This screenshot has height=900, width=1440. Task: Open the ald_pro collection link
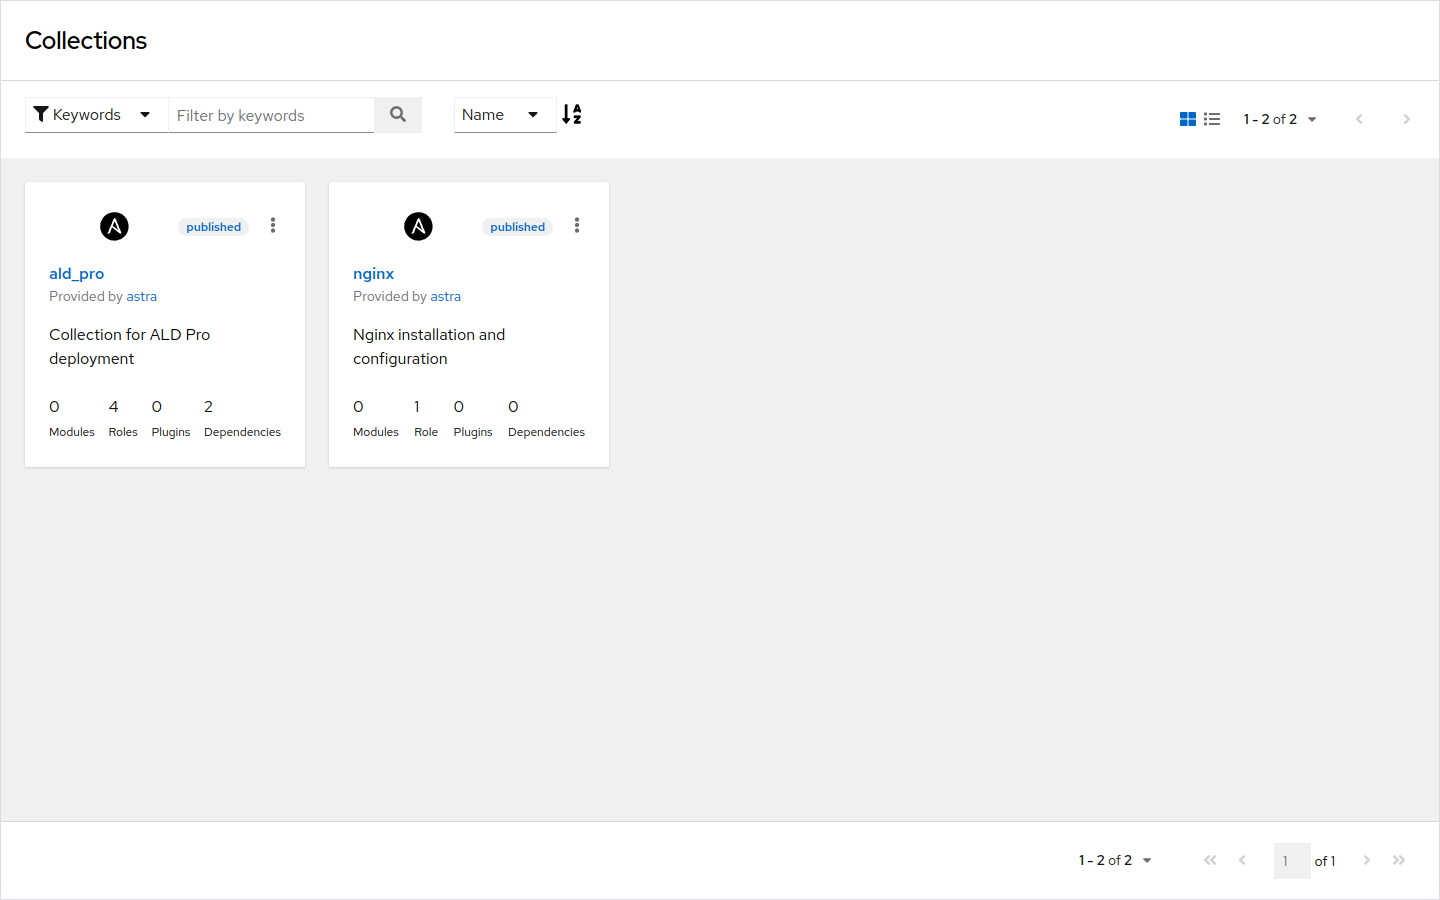[77, 274]
